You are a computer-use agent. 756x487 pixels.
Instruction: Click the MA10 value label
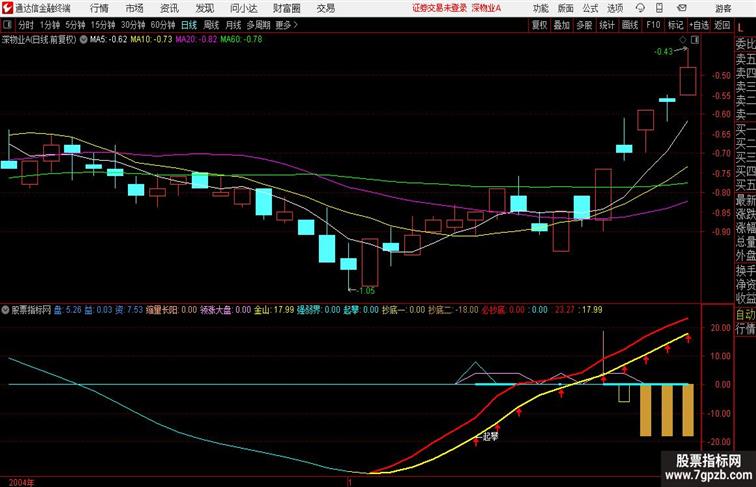point(151,40)
